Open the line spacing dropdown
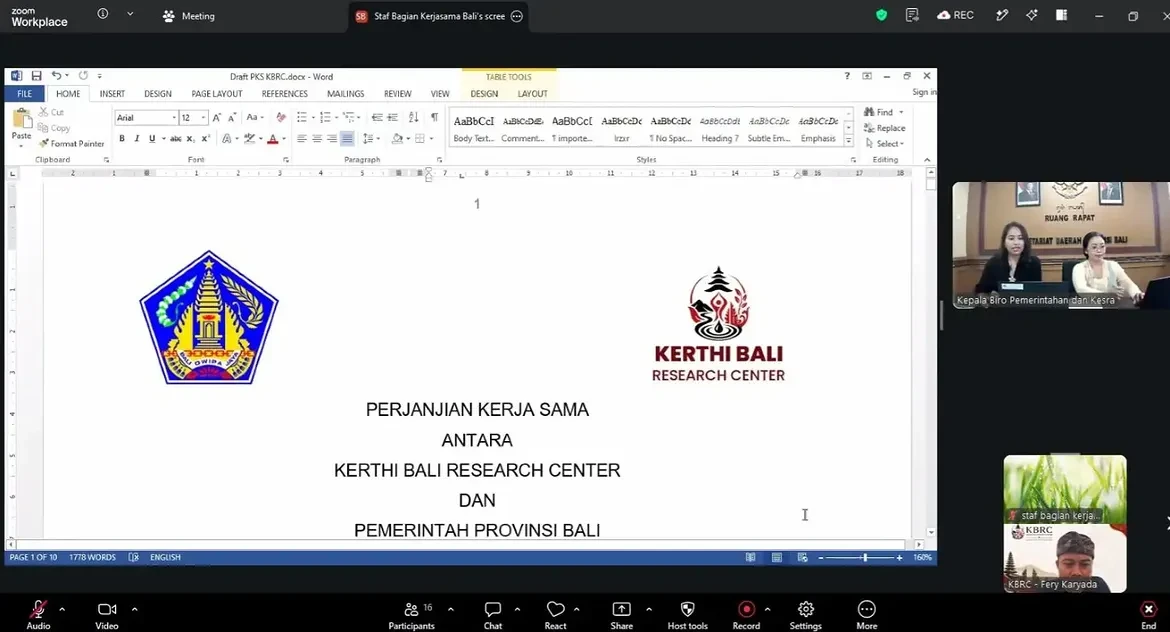1170x632 pixels. pyautogui.click(x=369, y=138)
